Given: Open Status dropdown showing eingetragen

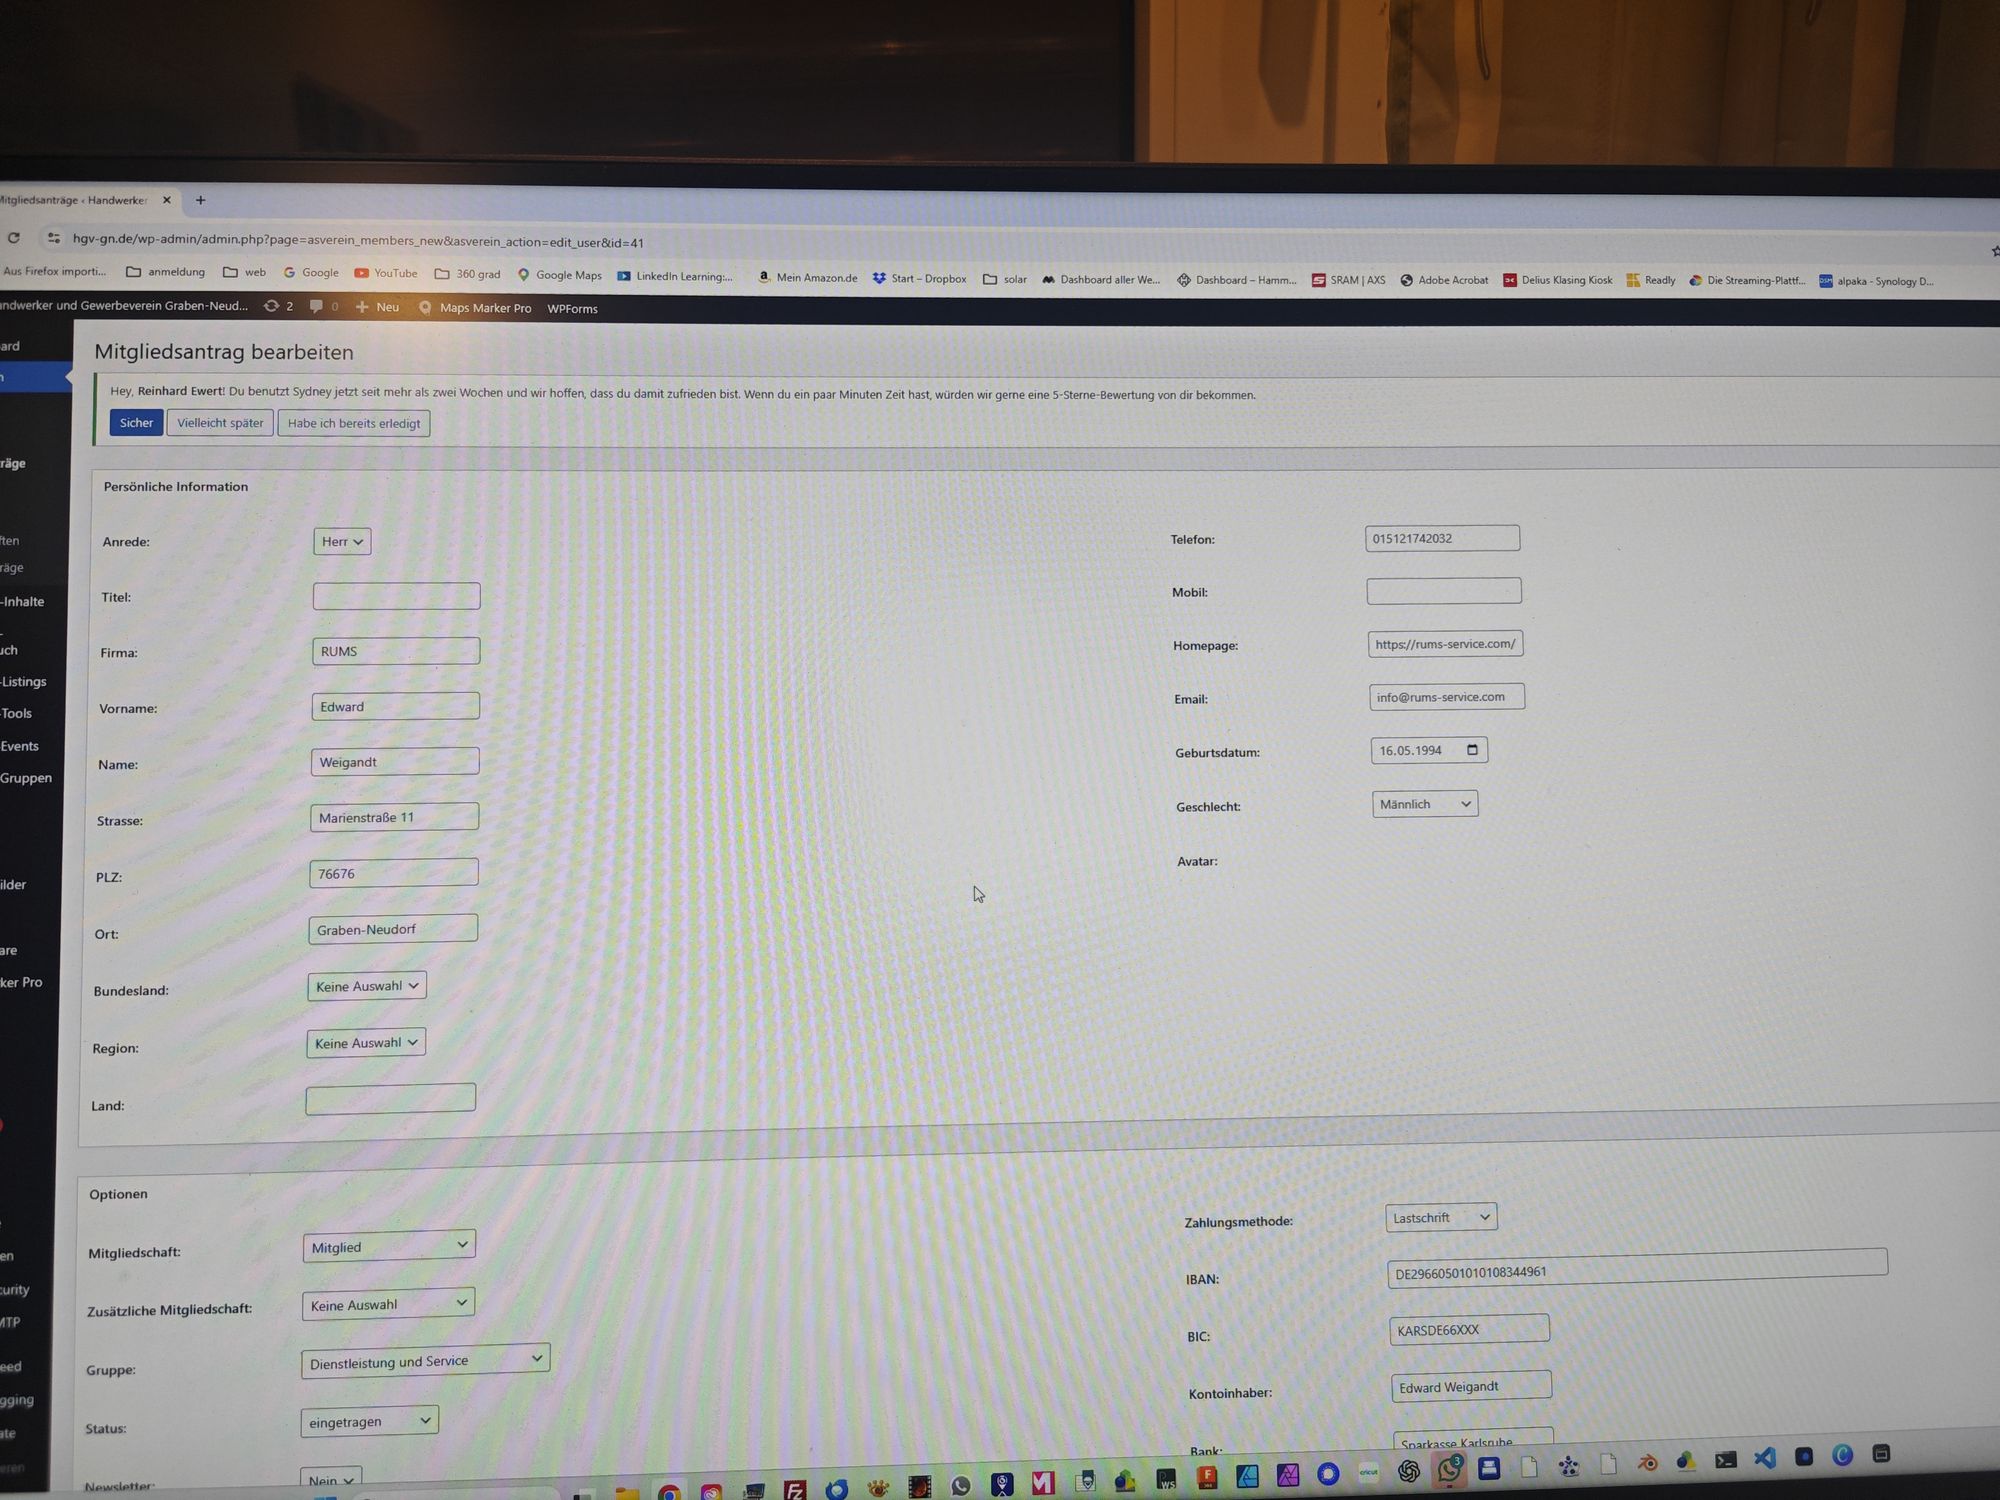Looking at the screenshot, I should pos(369,1421).
